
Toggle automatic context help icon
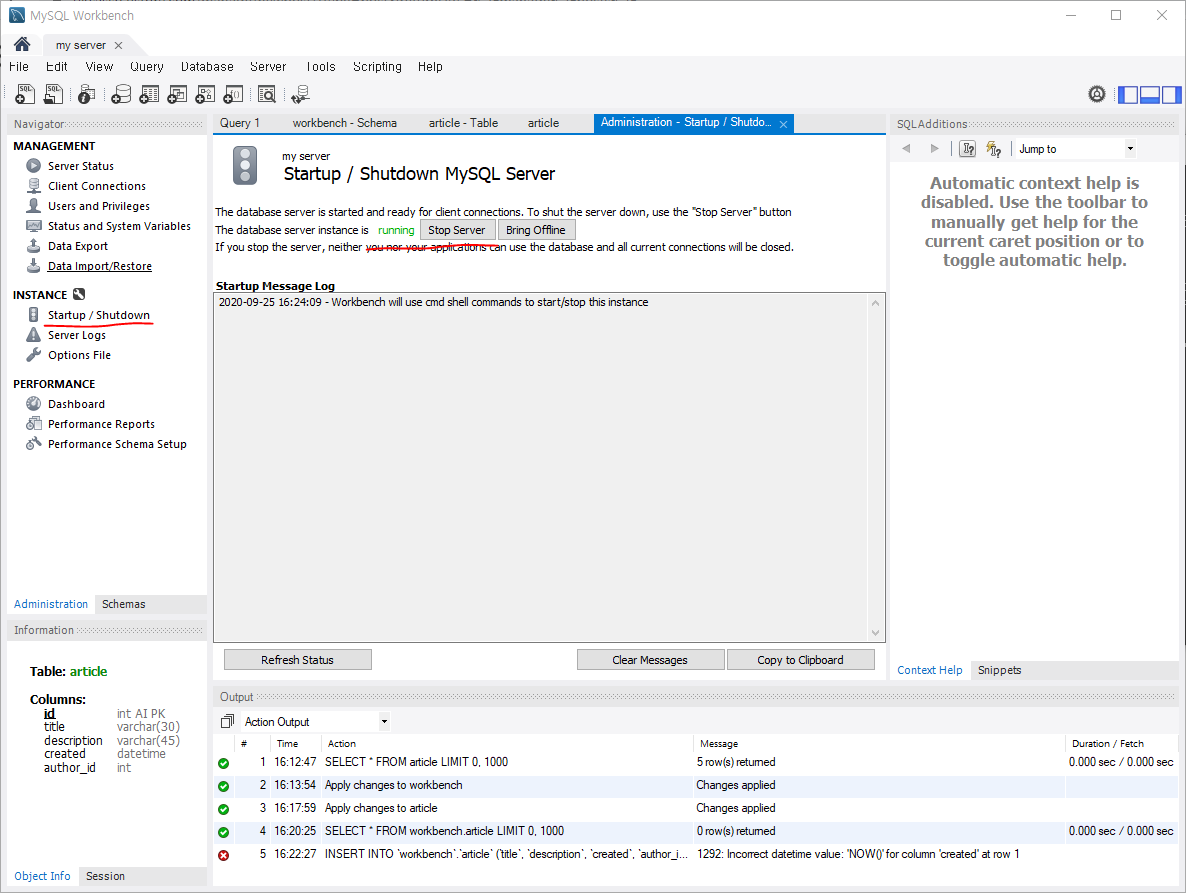994,149
